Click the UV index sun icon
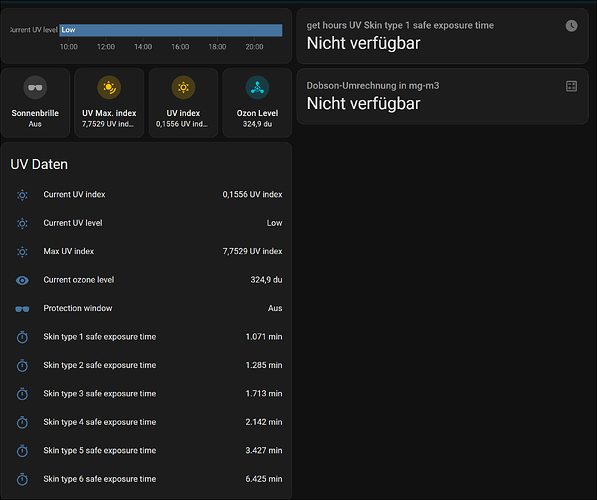This screenshot has height=500, width=597. pyautogui.click(x=183, y=88)
